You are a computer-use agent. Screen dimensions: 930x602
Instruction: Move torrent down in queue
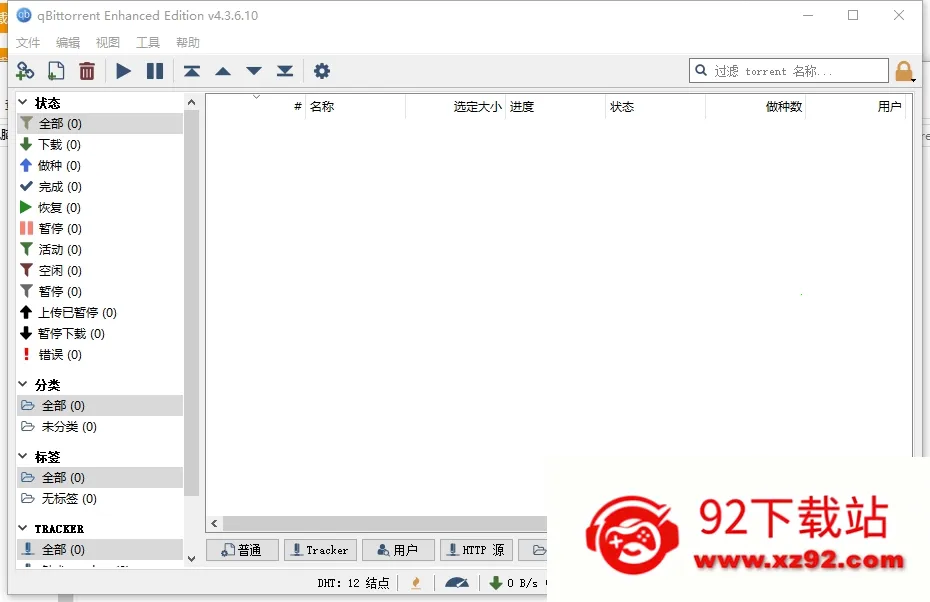(x=254, y=71)
